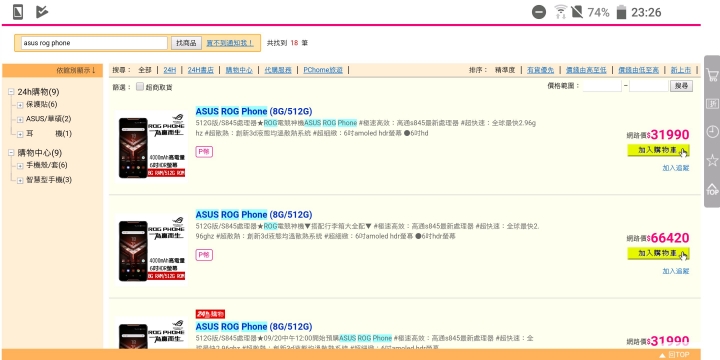Image resolution: width=720 pixels, height=360 pixels.
Task: Open the coupon (折) sidebar icon
Action: (x=712, y=104)
